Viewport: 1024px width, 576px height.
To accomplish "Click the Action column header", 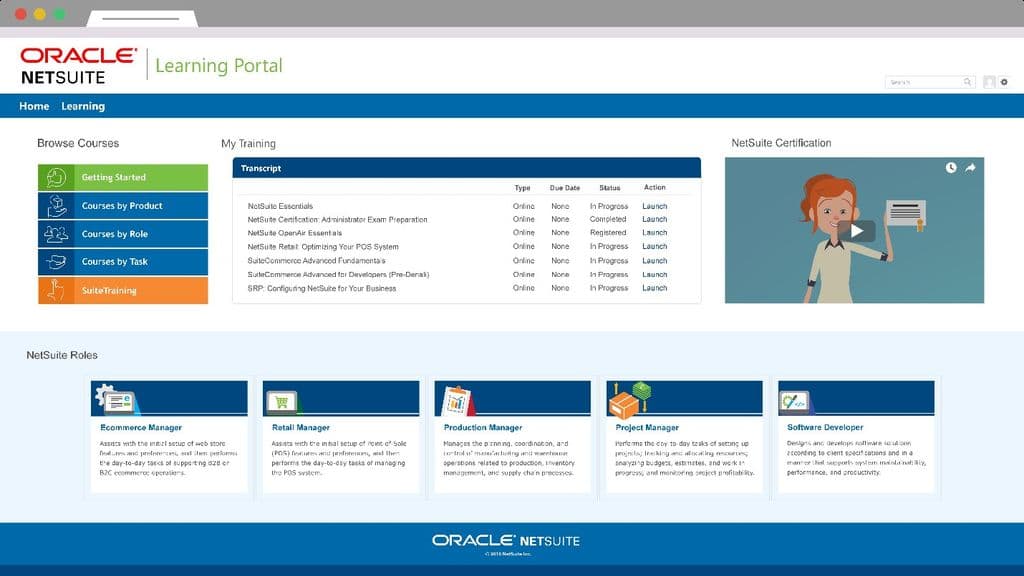I will [654, 187].
